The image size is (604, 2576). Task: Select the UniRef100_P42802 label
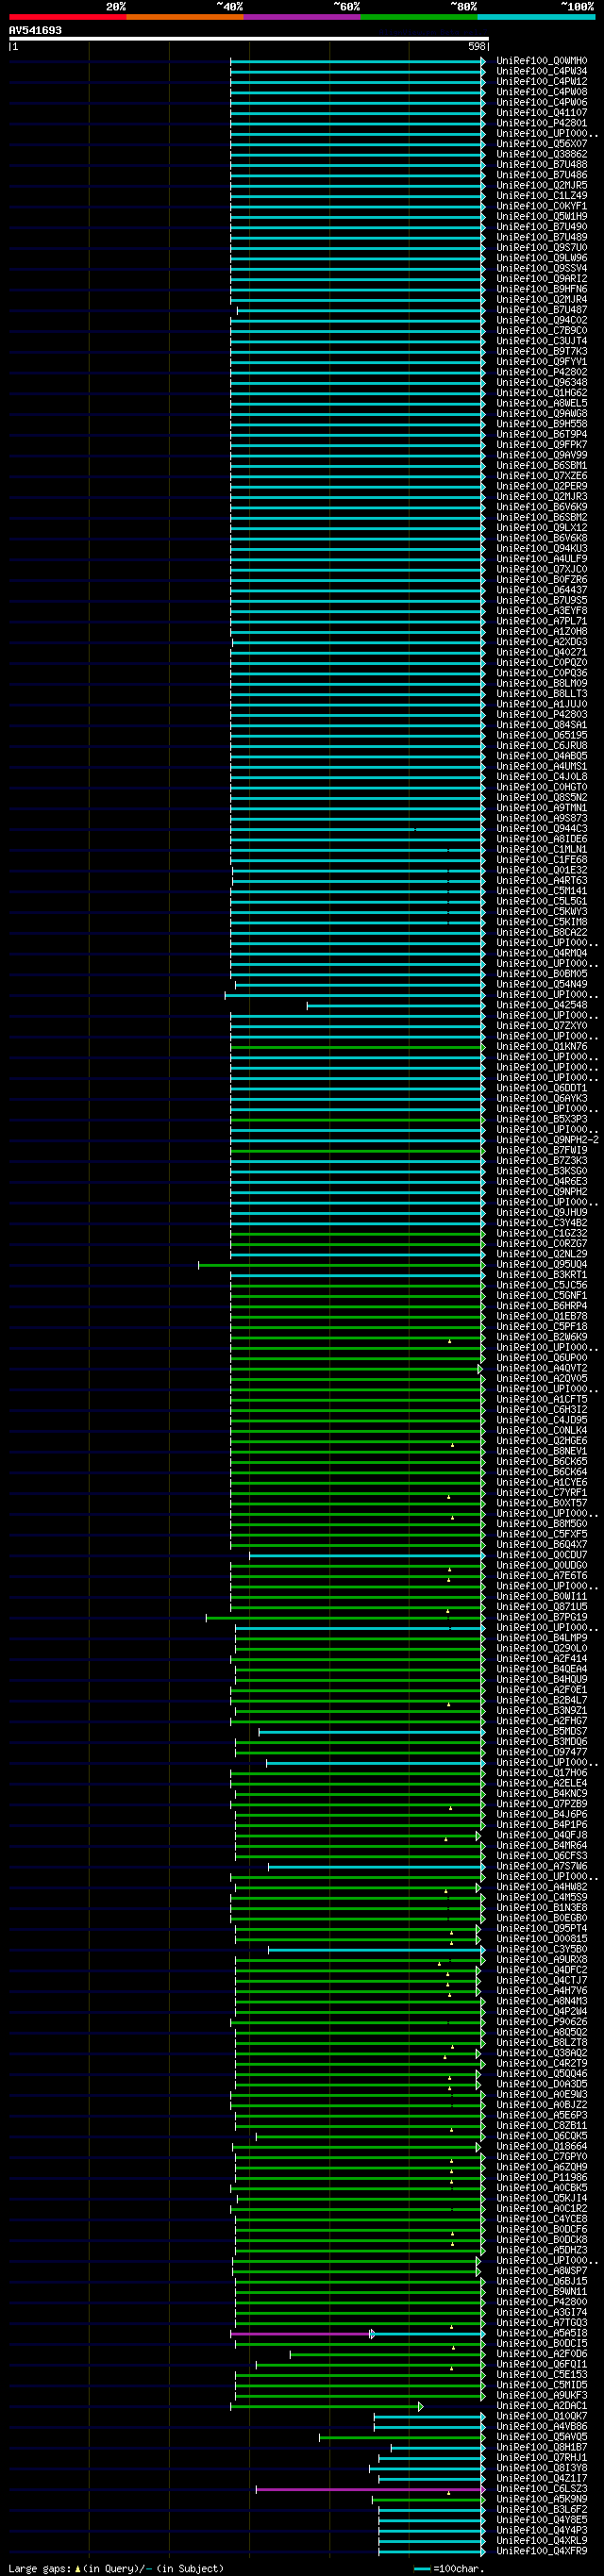pos(542,372)
